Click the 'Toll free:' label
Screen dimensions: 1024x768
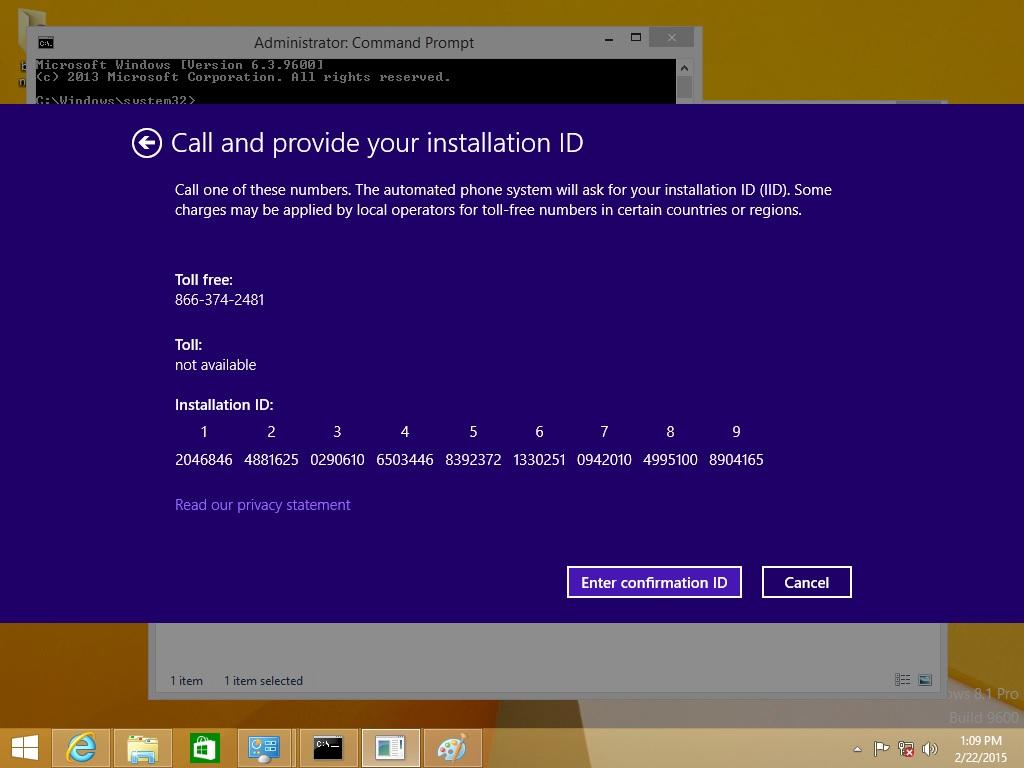point(204,280)
